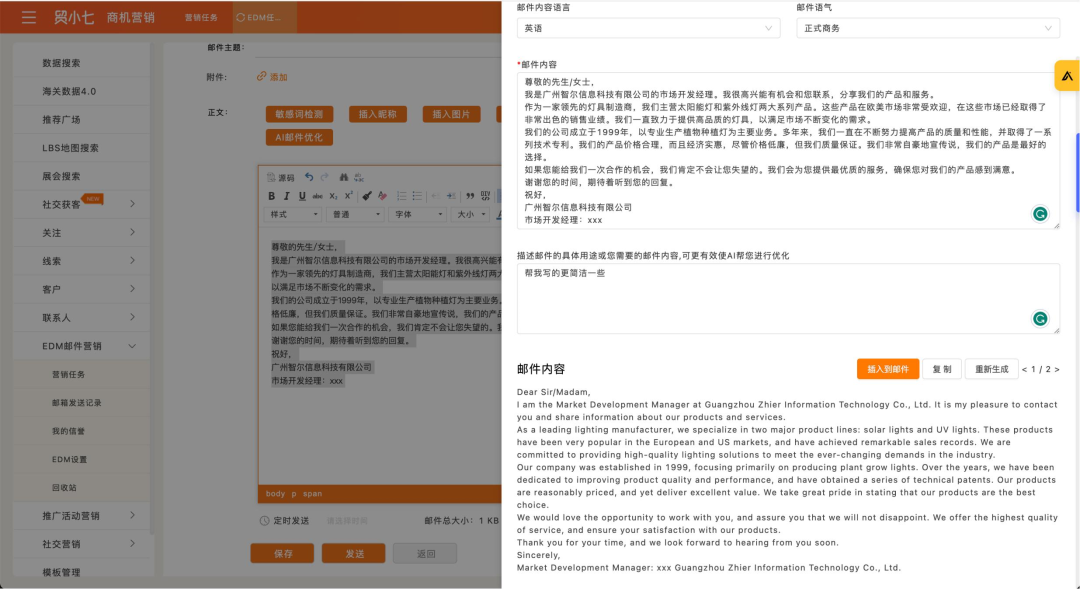Click the DIV container icon
This screenshot has height=589, width=1080.
coord(486,196)
